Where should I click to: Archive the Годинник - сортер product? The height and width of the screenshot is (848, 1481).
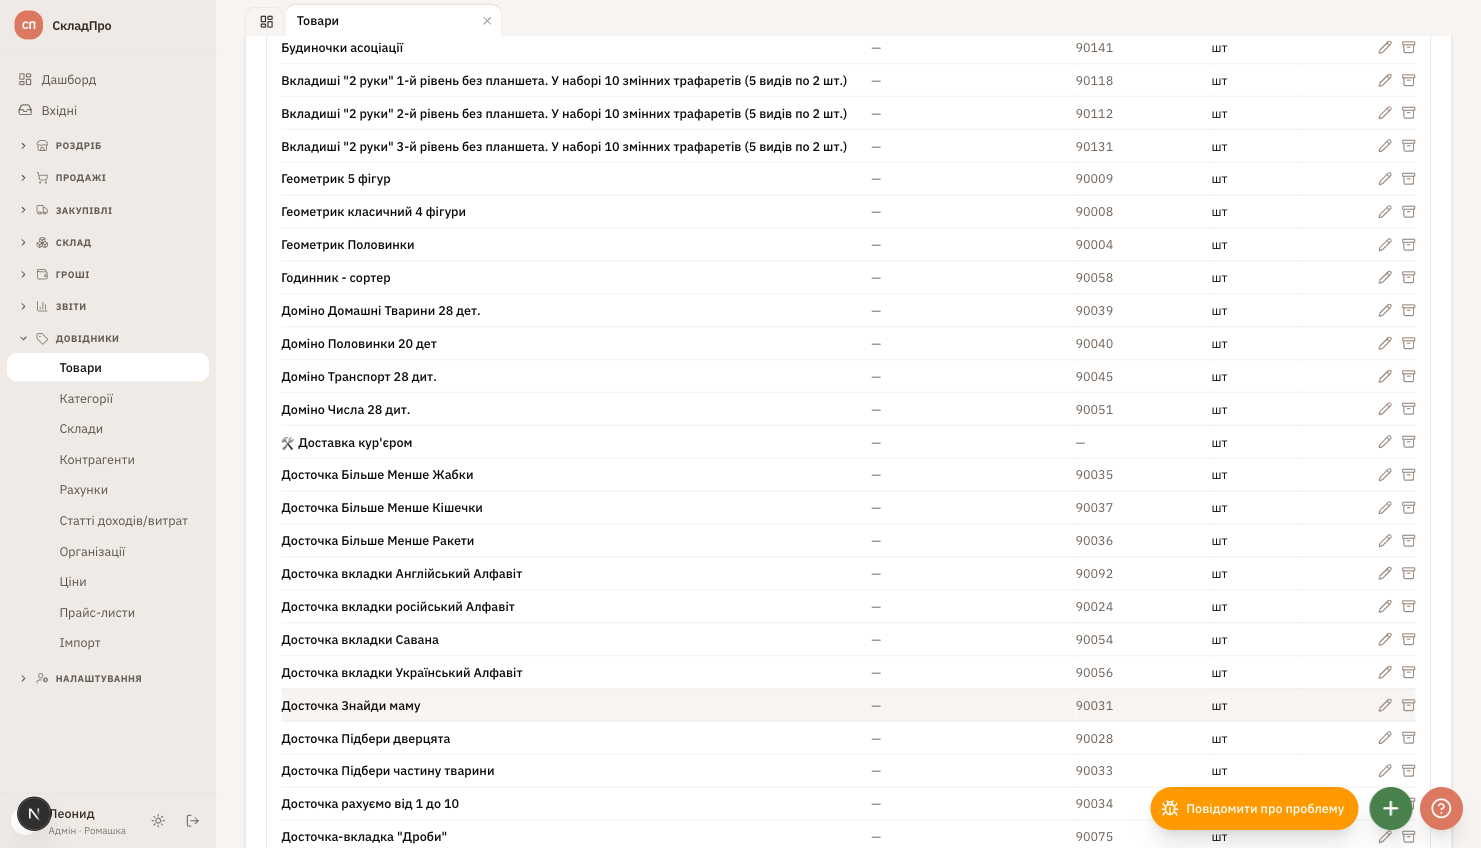[1408, 278]
